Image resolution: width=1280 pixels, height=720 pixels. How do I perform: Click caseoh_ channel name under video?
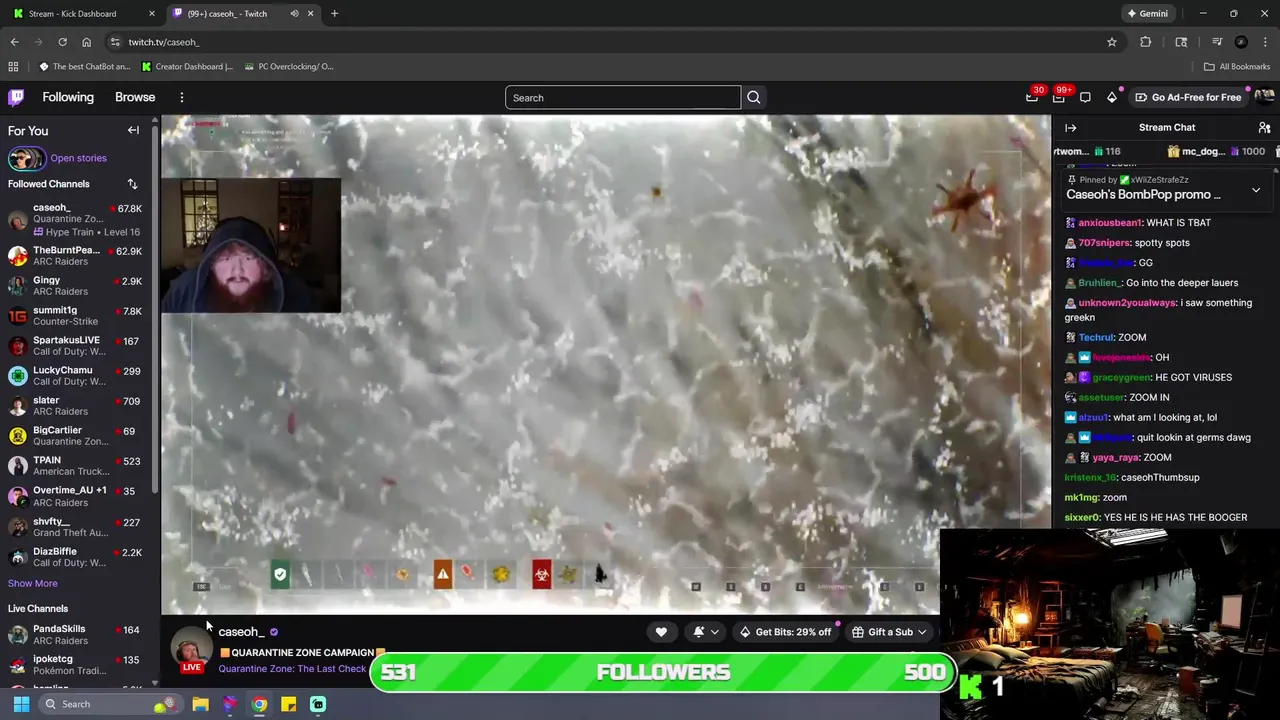point(241,632)
